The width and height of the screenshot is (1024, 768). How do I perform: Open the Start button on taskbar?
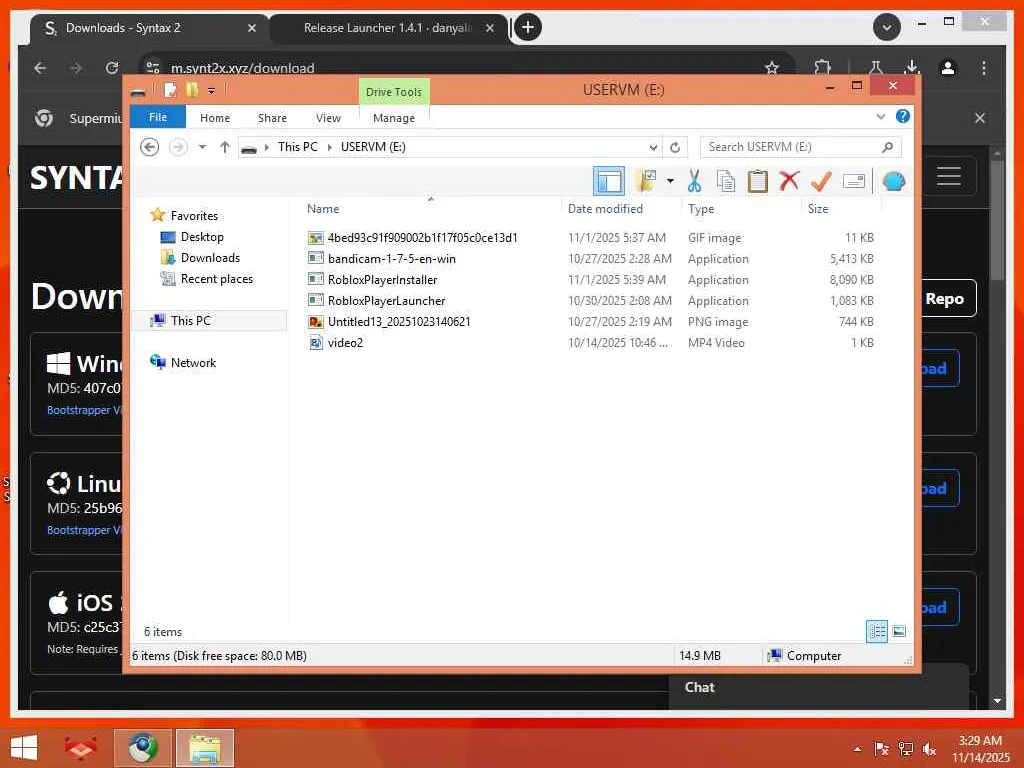[x=24, y=748]
